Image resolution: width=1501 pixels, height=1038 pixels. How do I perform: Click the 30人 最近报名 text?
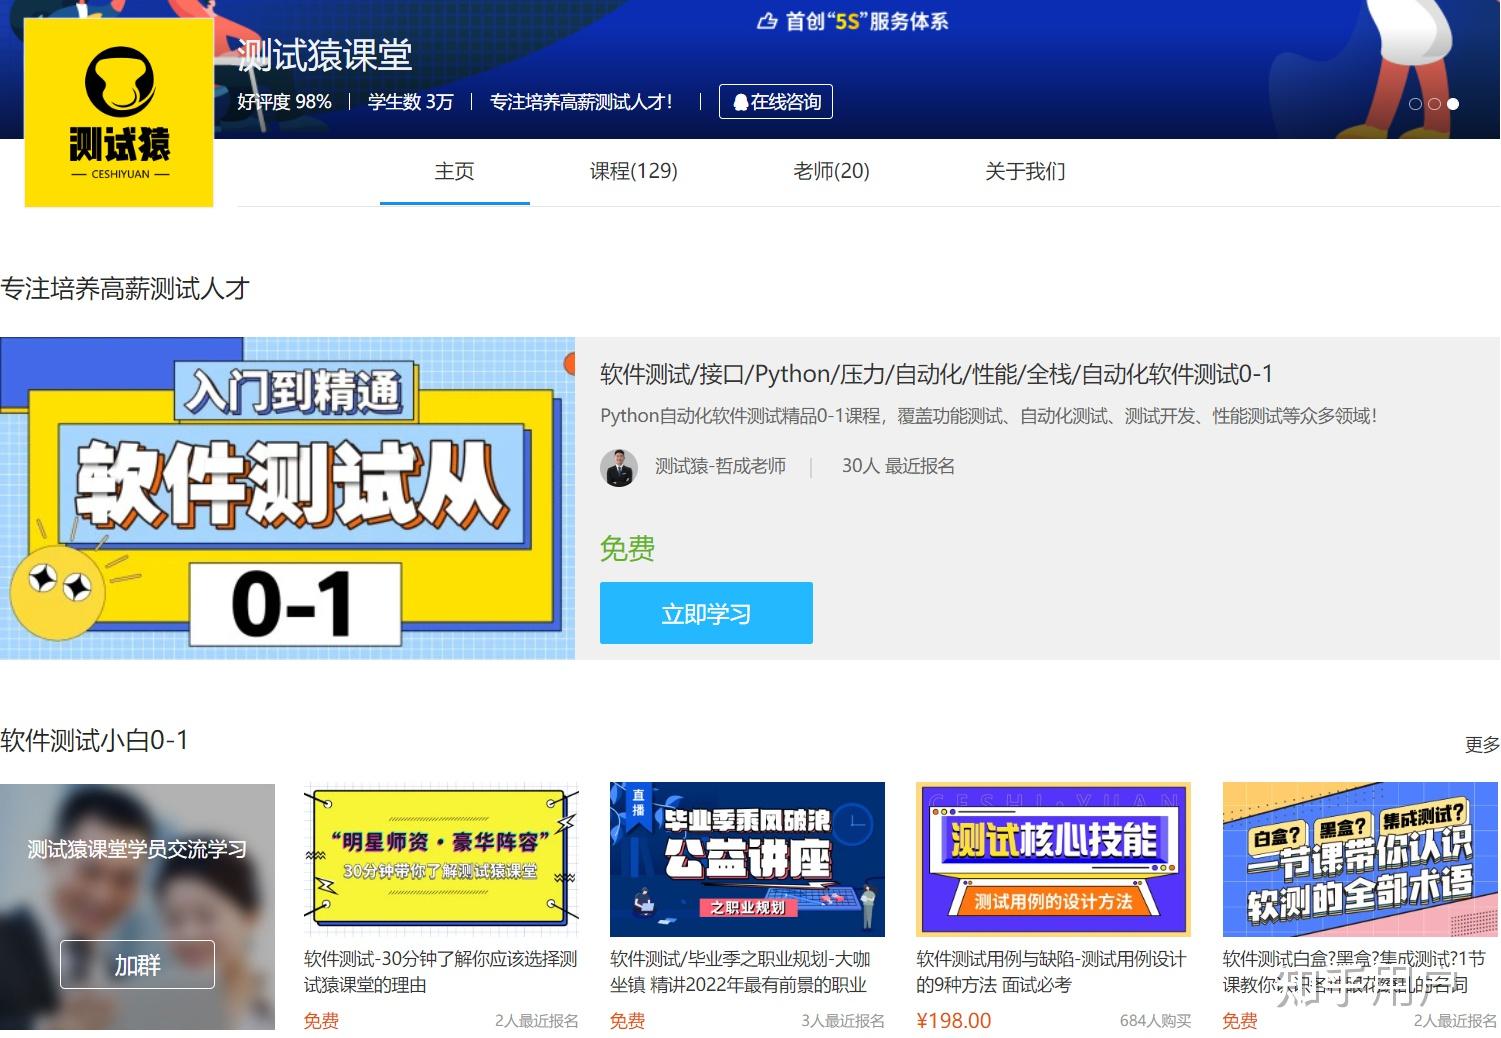[898, 466]
